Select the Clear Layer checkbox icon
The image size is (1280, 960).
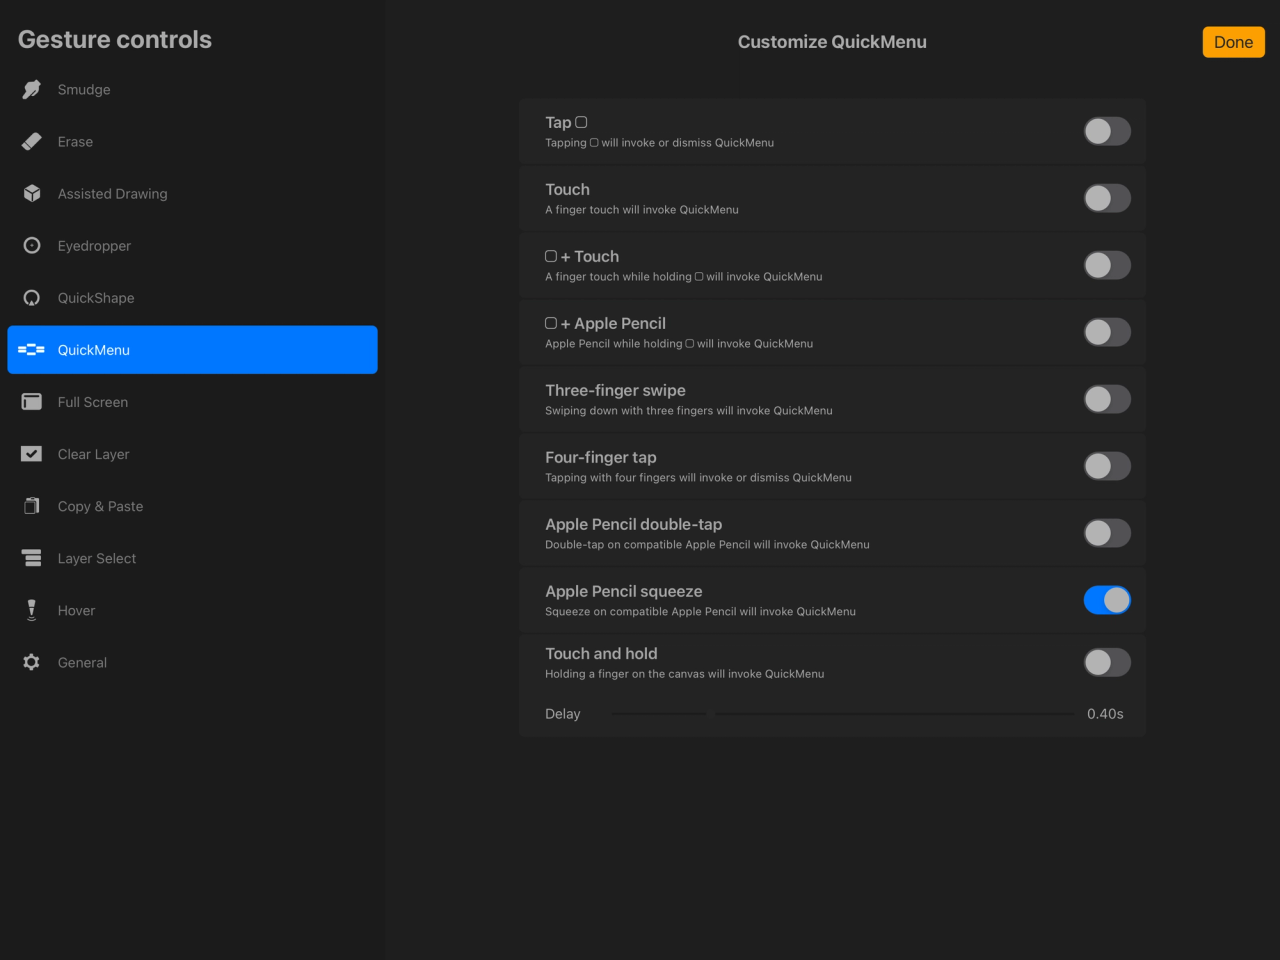(31, 453)
